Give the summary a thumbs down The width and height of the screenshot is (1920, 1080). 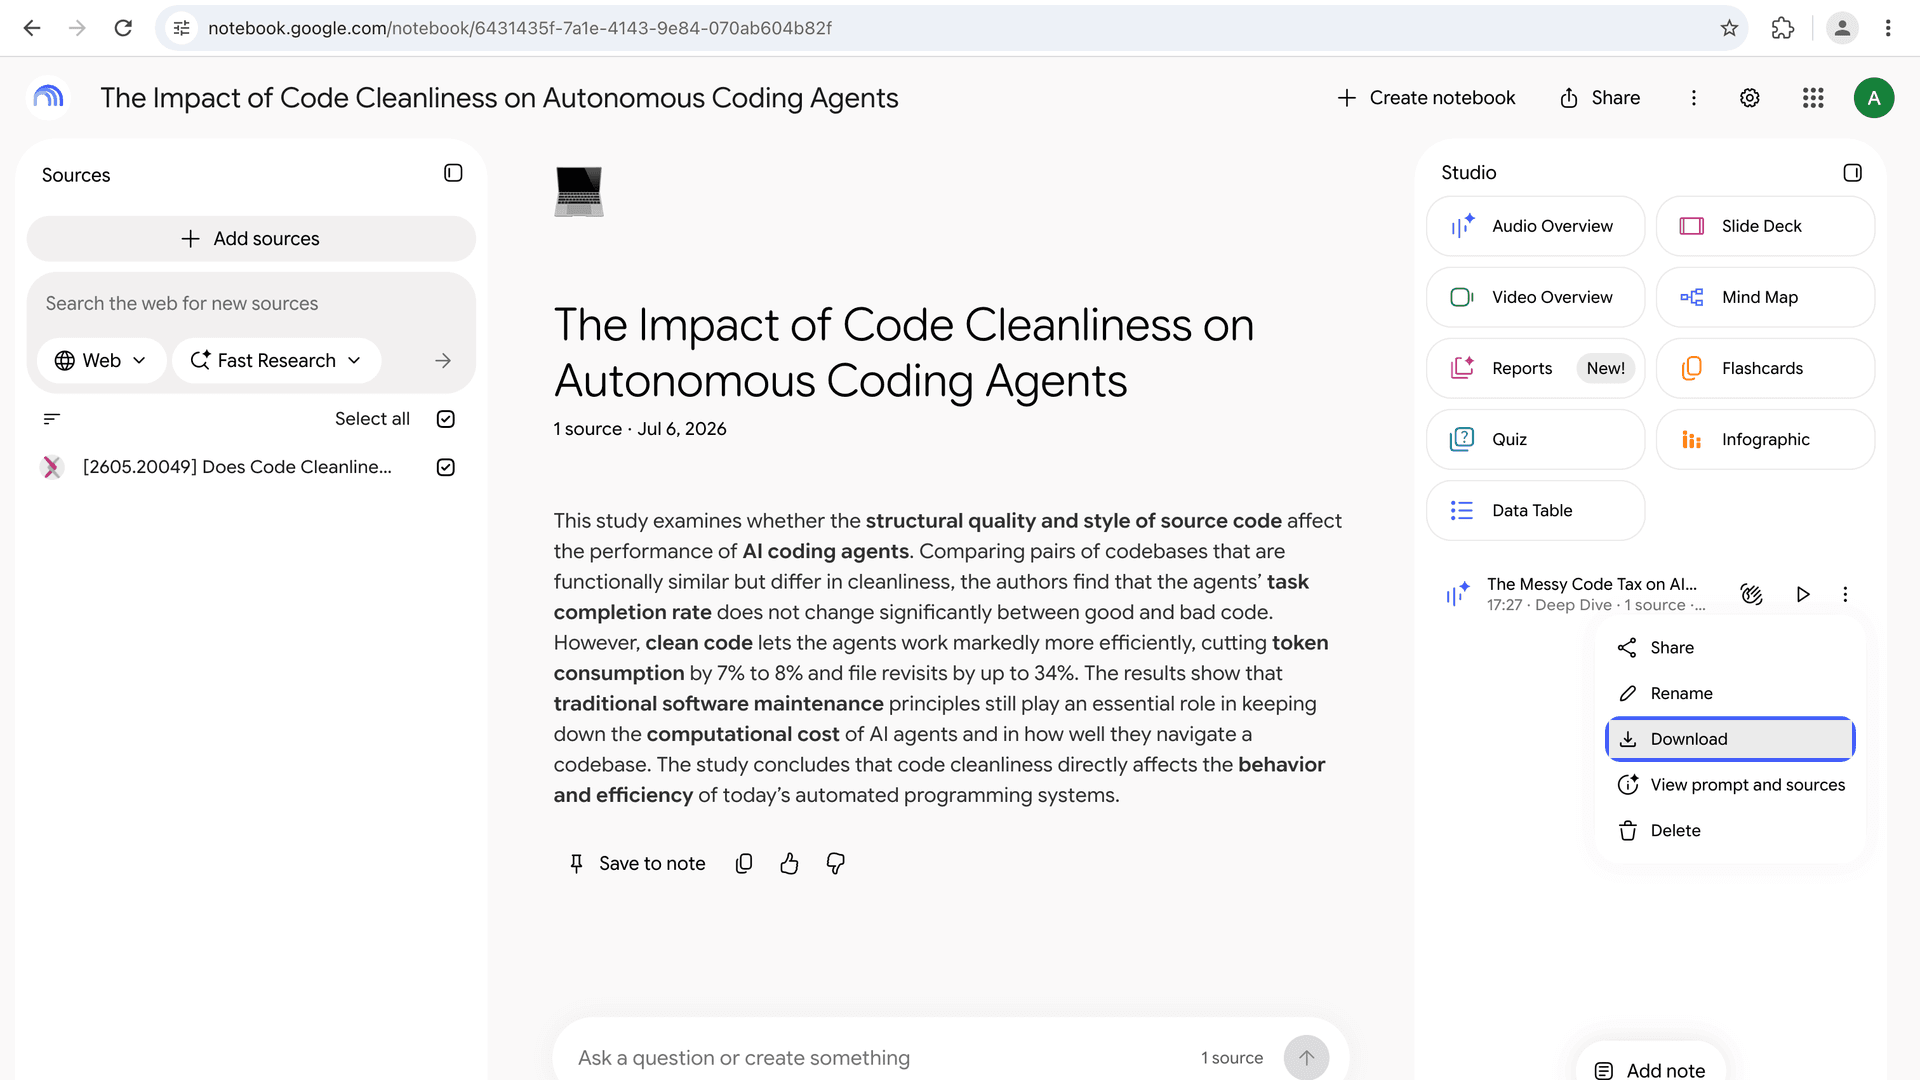pos(835,864)
